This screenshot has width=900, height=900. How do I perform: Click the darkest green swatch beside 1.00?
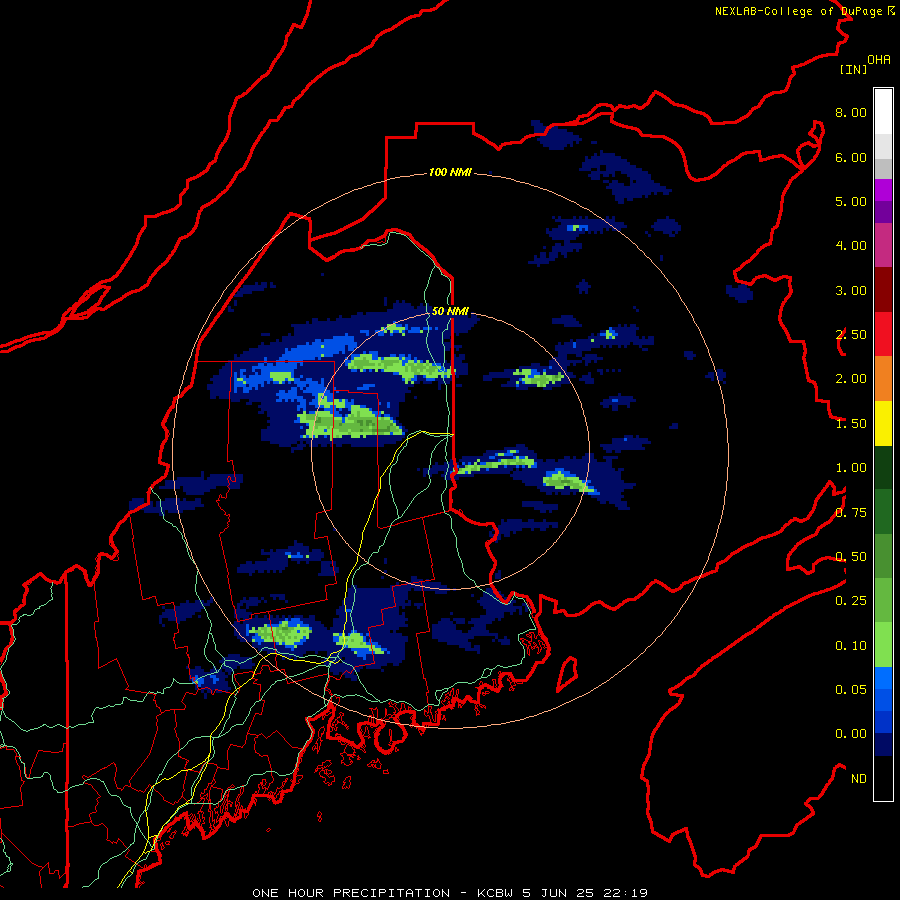tap(883, 467)
